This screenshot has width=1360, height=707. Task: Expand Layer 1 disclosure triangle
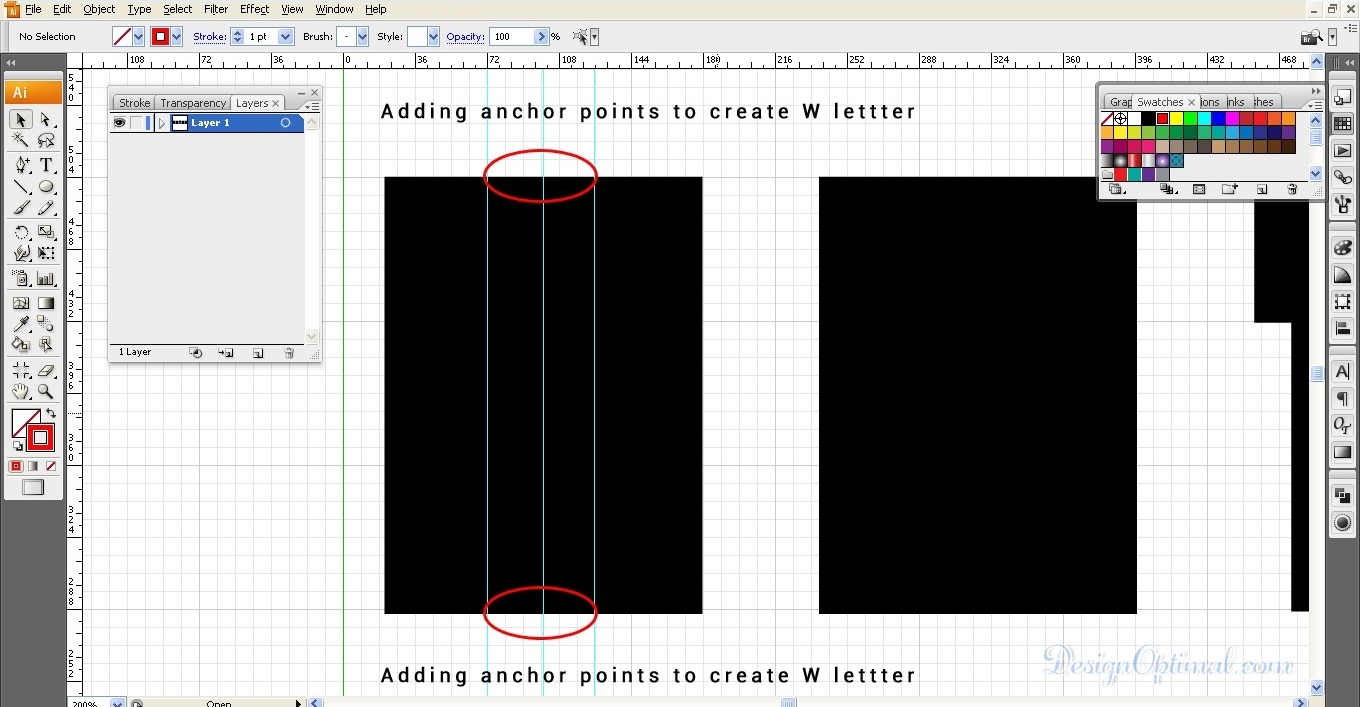[161, 123]
